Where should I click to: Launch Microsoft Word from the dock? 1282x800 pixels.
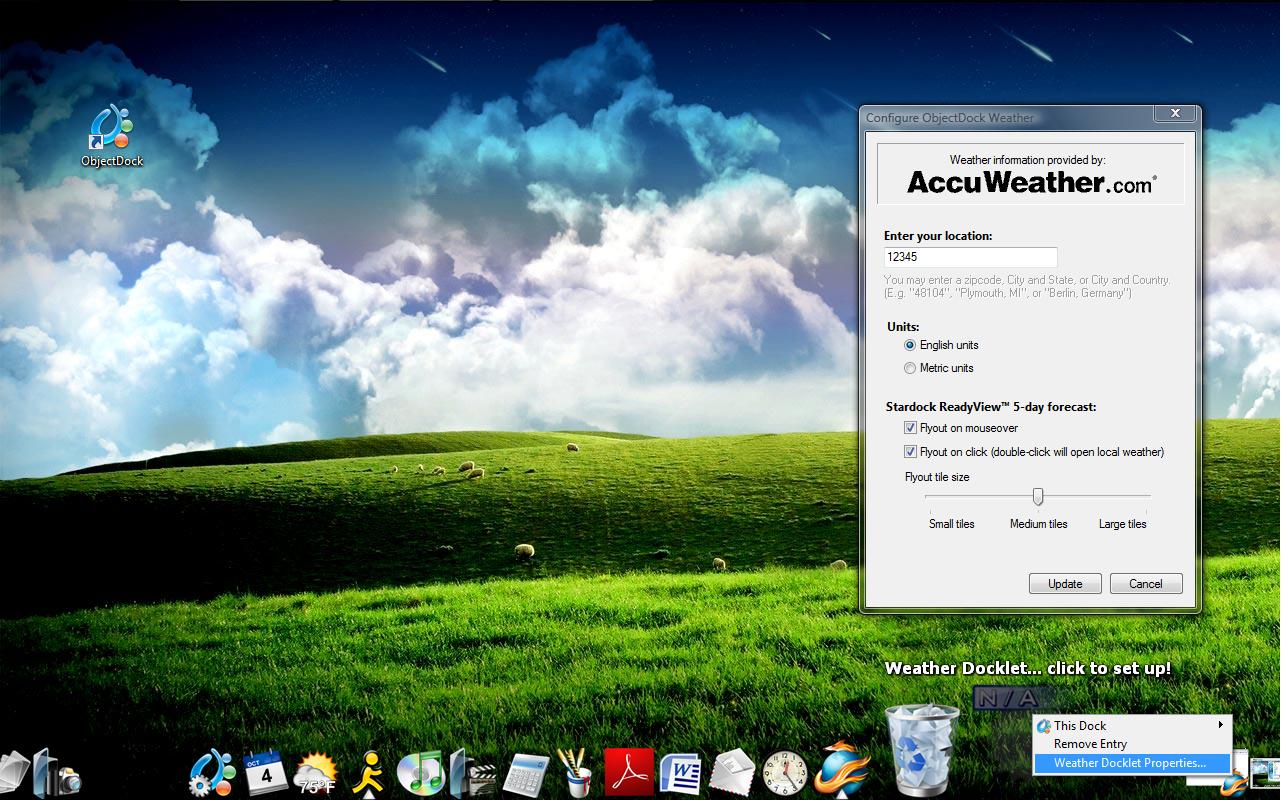coord(681,773)
